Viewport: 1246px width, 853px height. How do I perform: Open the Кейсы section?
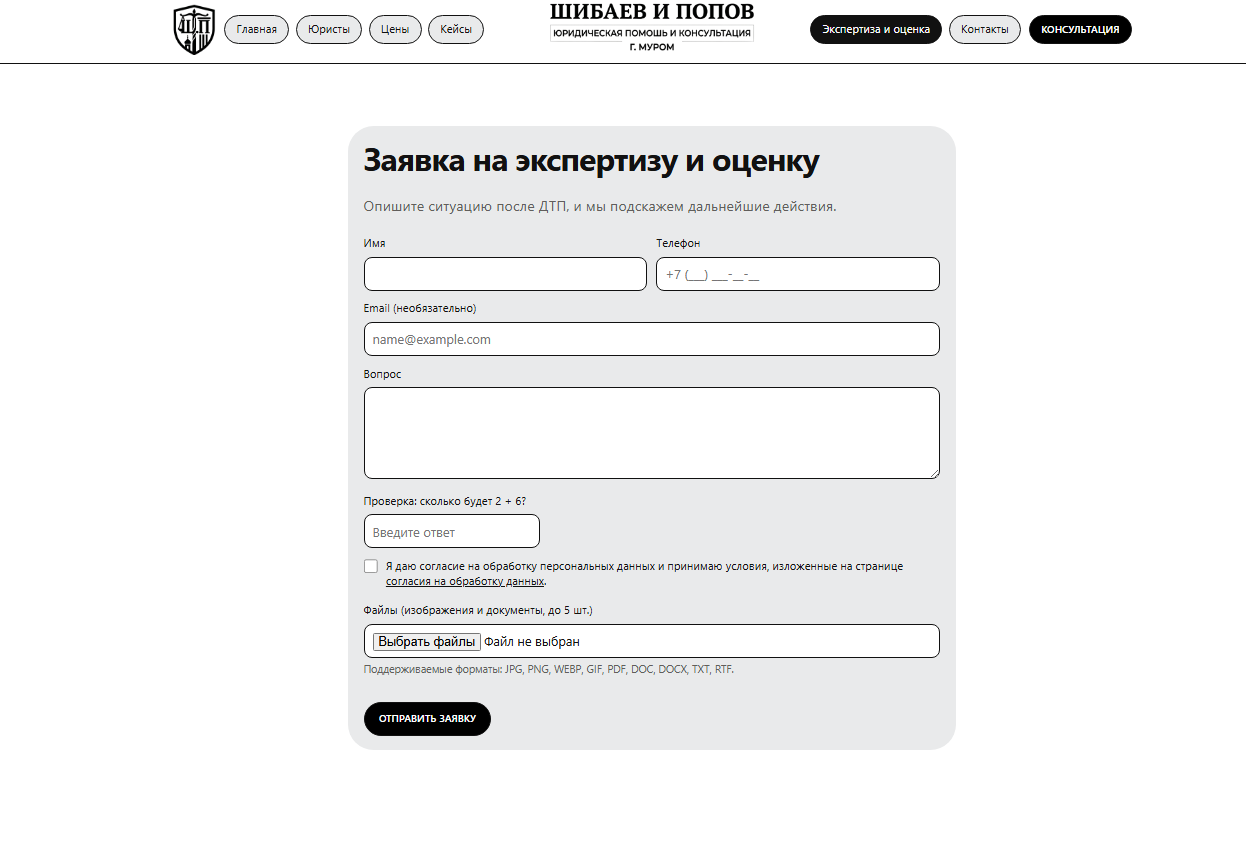point(456,30)
